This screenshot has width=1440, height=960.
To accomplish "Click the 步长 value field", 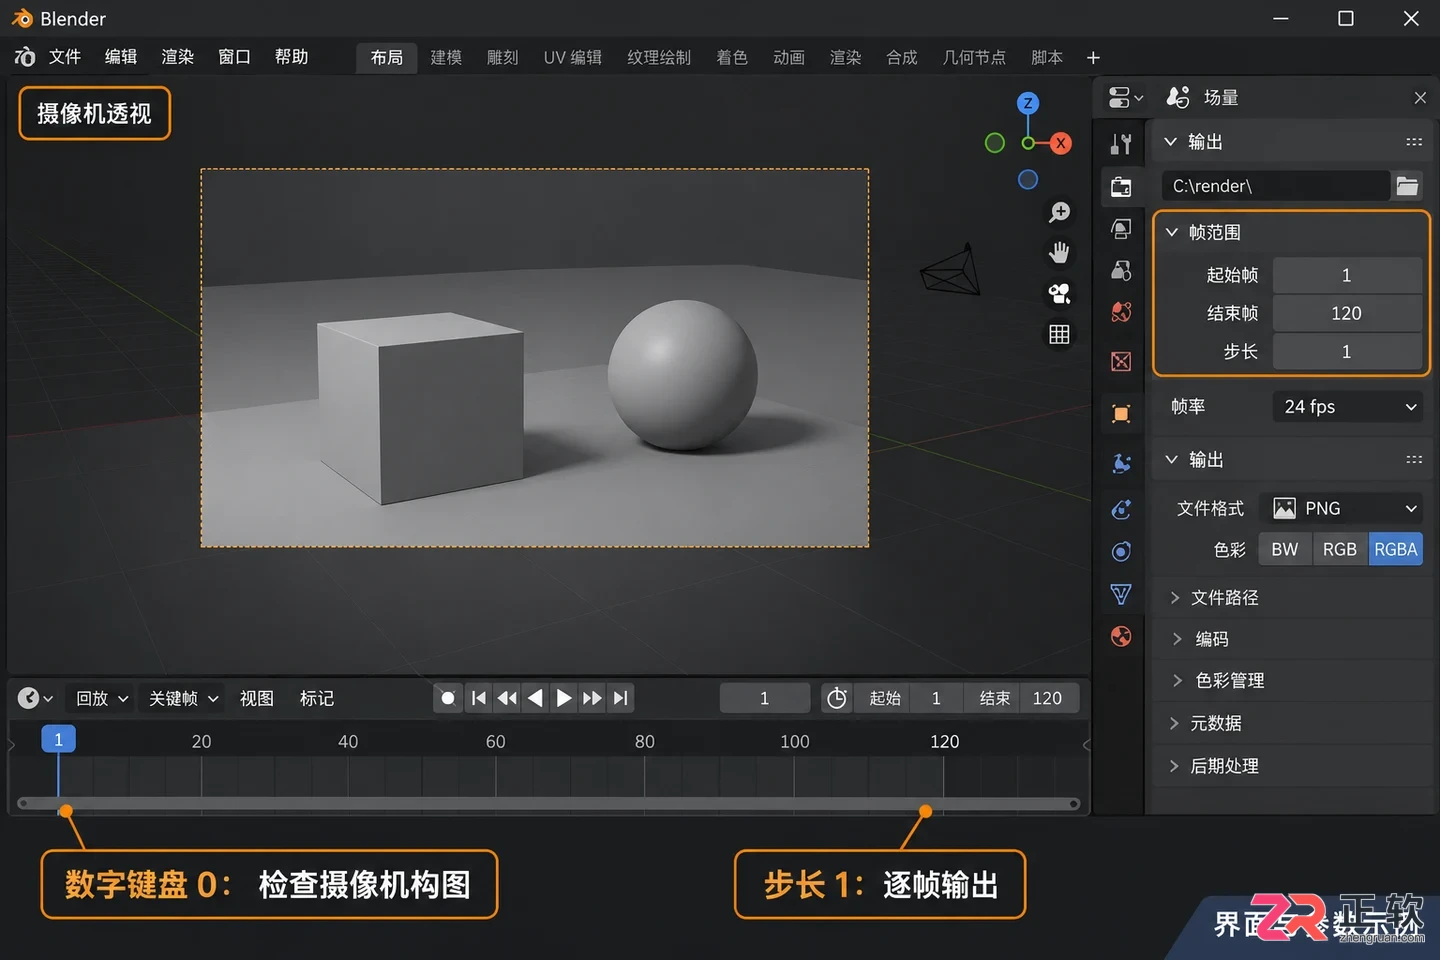I will coord(1347,352).
